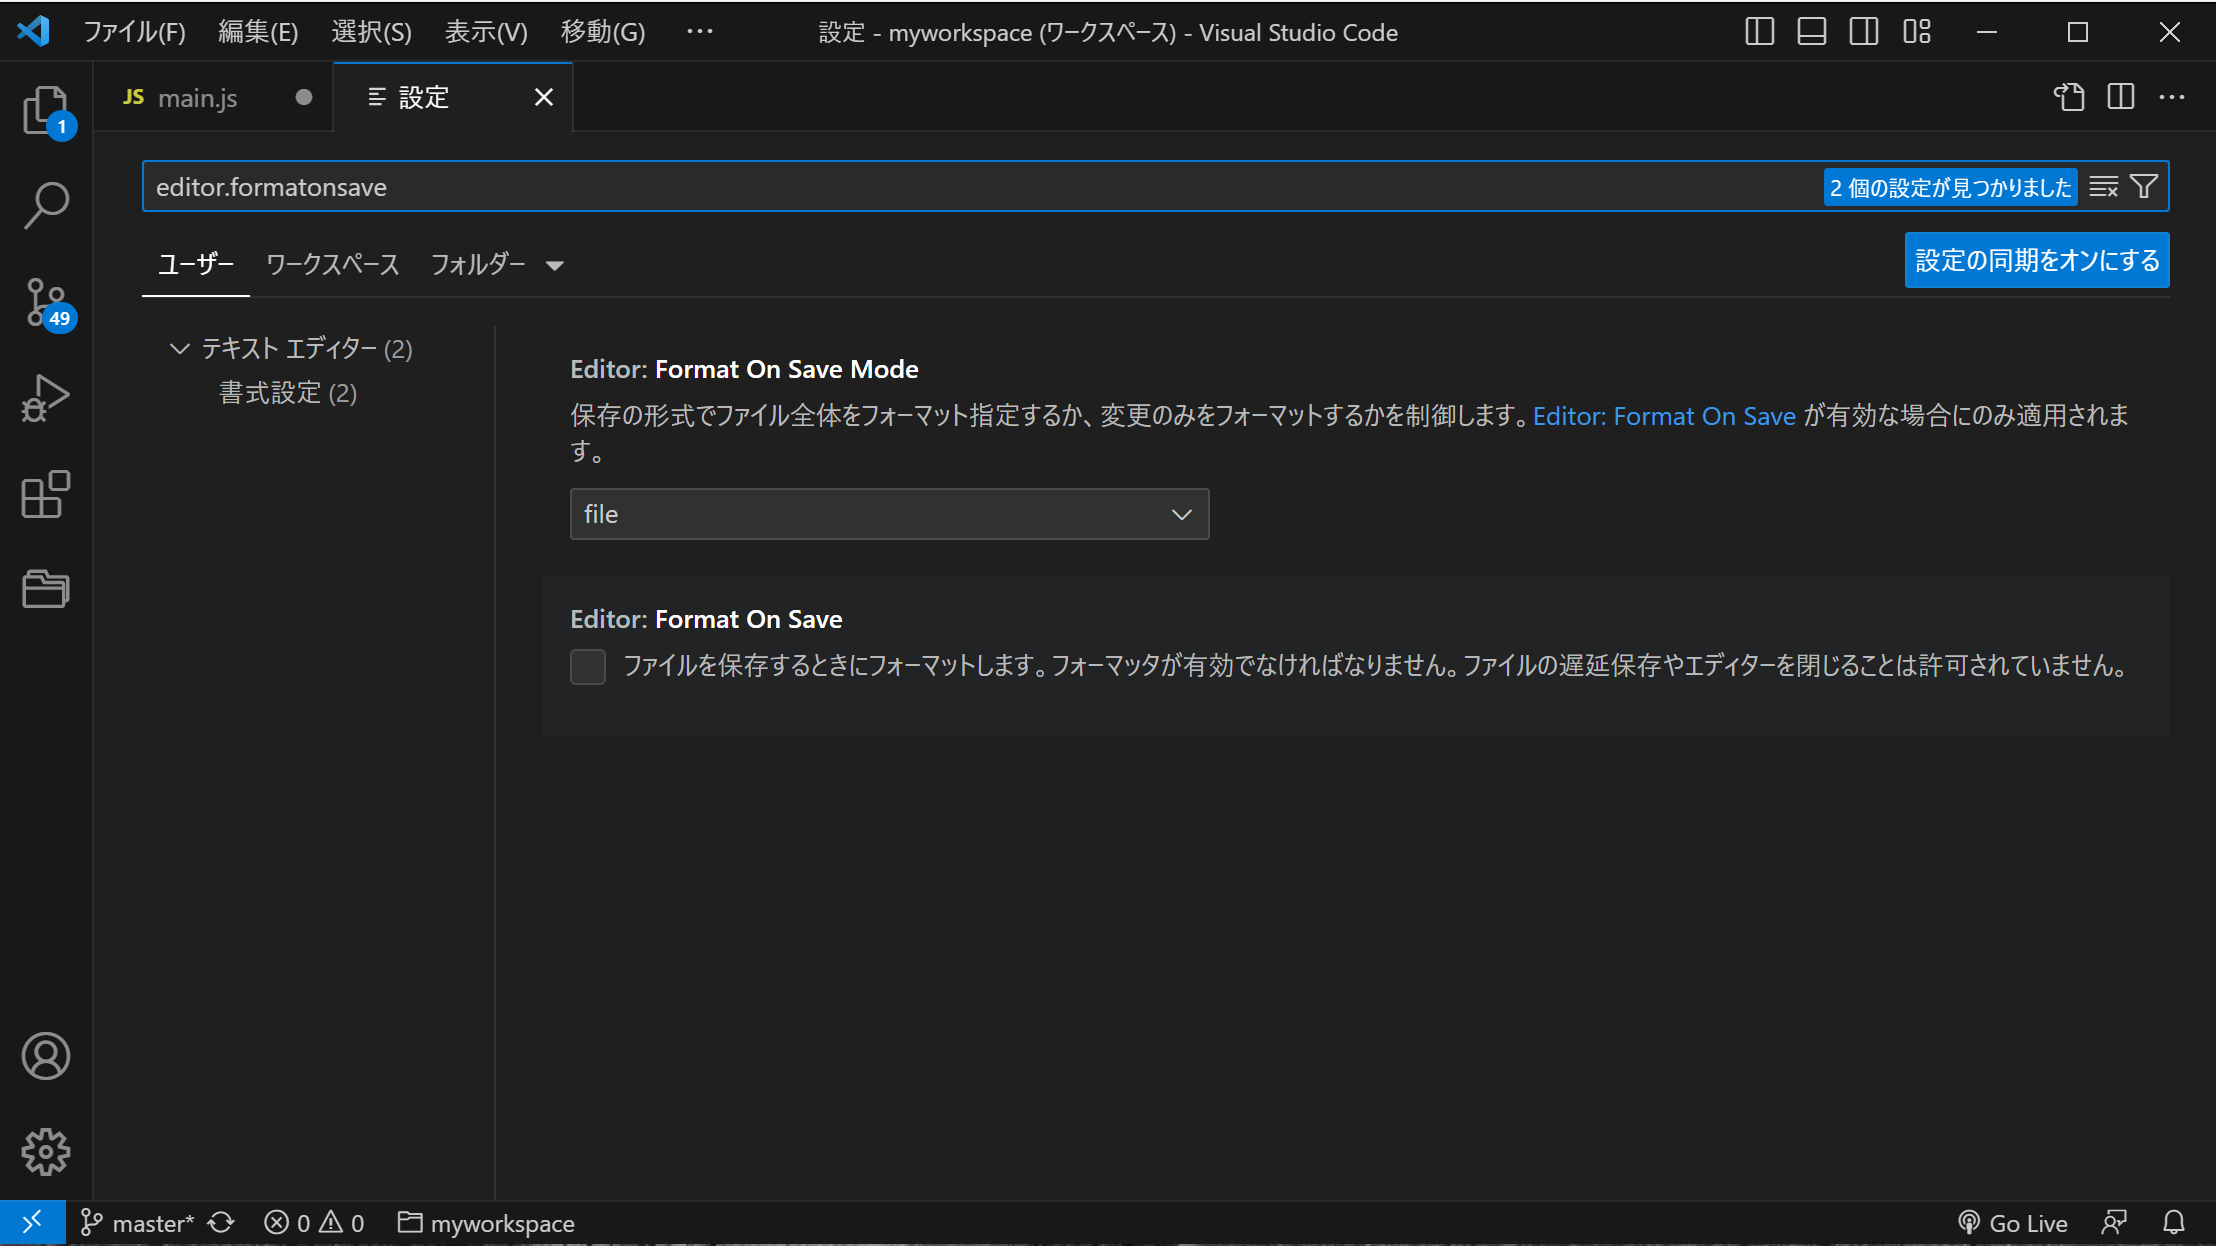Click the remote window indicator
The width and height of the screenshot is (2216, 1246).
[x=32, y=1223]
